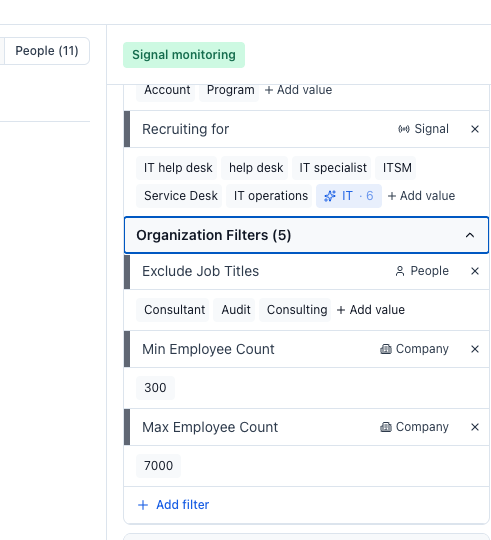This screenshot has height=540, width=491.
Task: Select the IT specialist tag
Action: pyautogui.click(x=332, y=168)
